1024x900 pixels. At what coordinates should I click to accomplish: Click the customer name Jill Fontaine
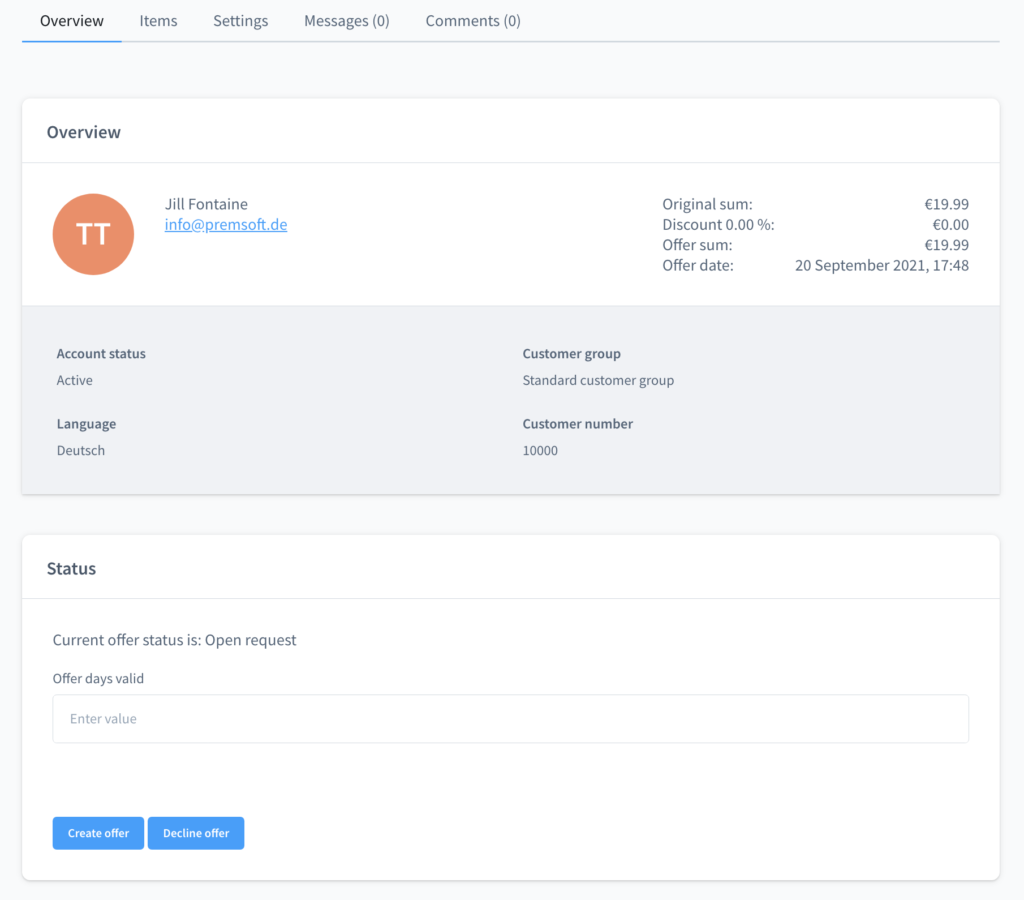pyautogui.click(x=206, y=204)
